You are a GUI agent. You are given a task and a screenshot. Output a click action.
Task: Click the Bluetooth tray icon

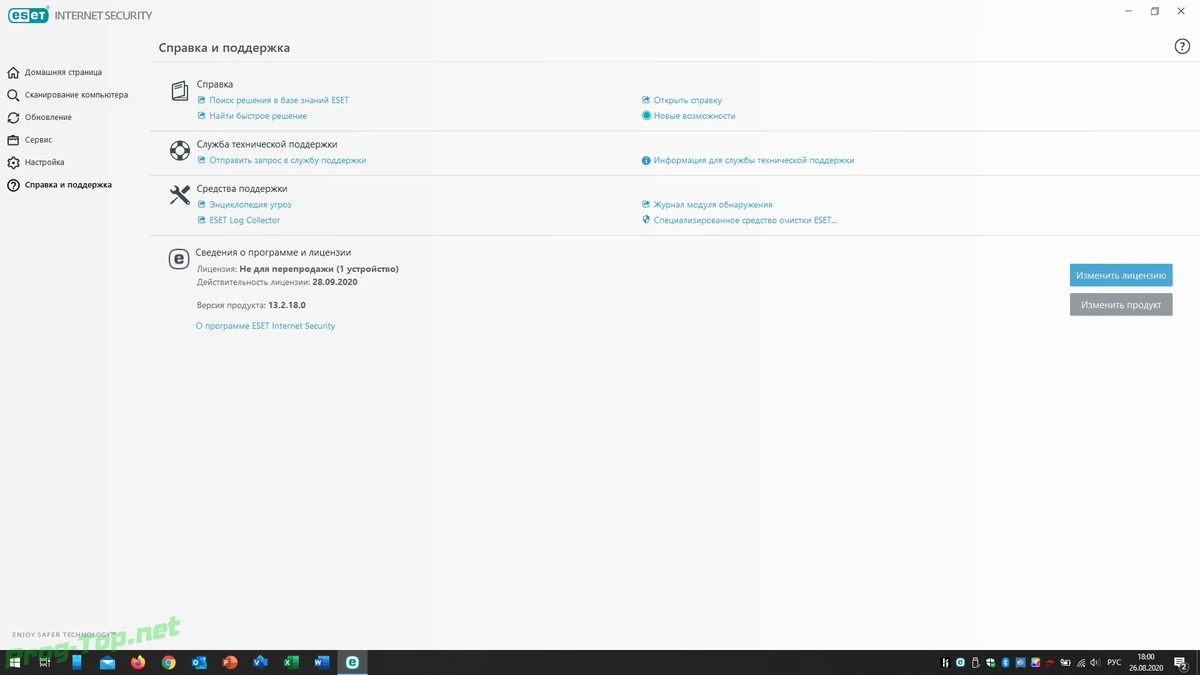(1005, 662)
